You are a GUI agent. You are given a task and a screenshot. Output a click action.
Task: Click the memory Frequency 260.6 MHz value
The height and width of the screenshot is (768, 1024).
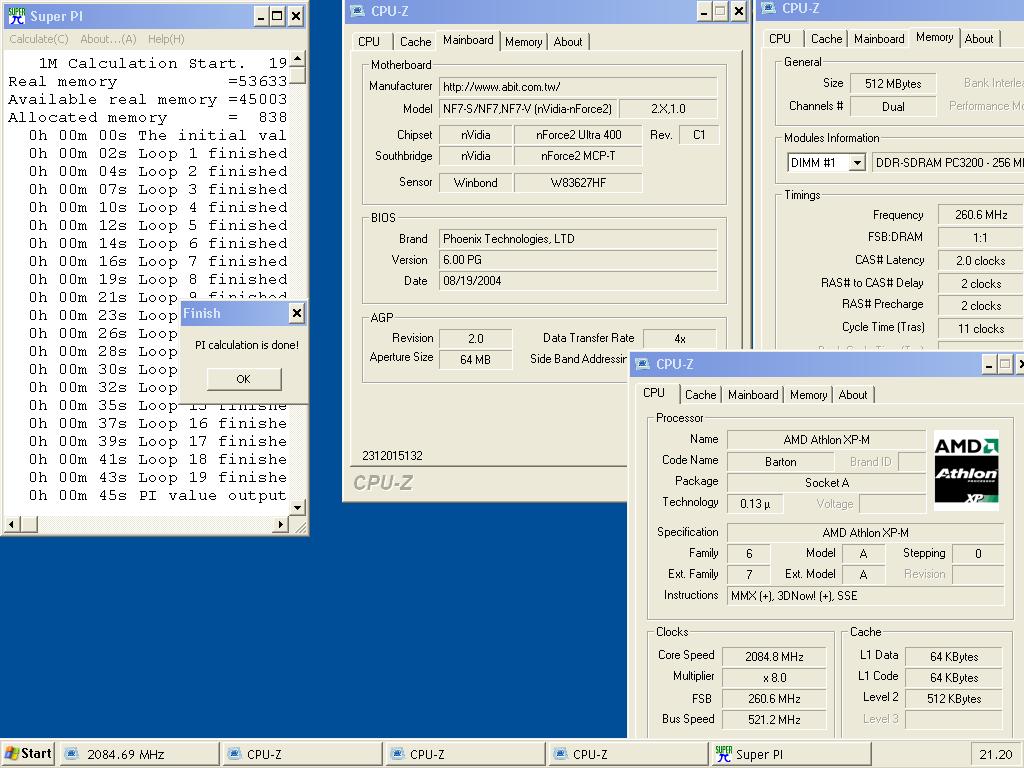point(980,215)
